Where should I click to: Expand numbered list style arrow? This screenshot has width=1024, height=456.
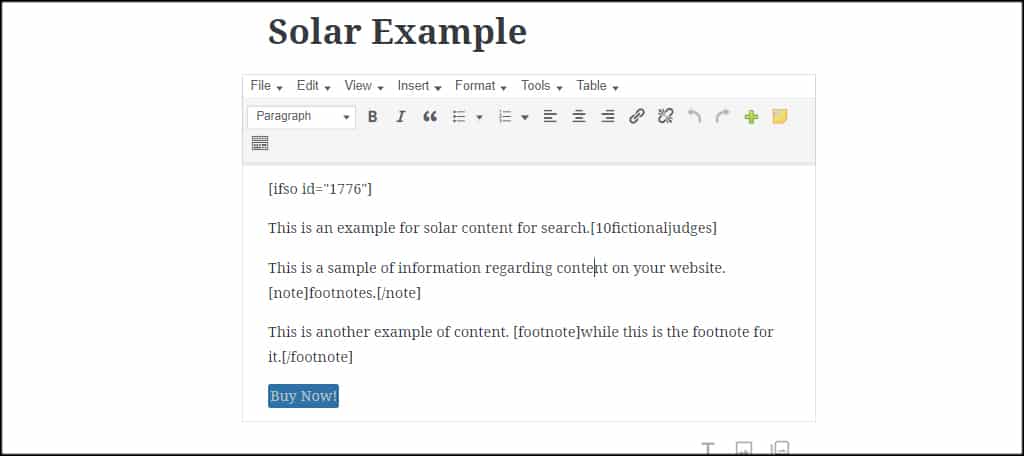click(x=525, y=118)
